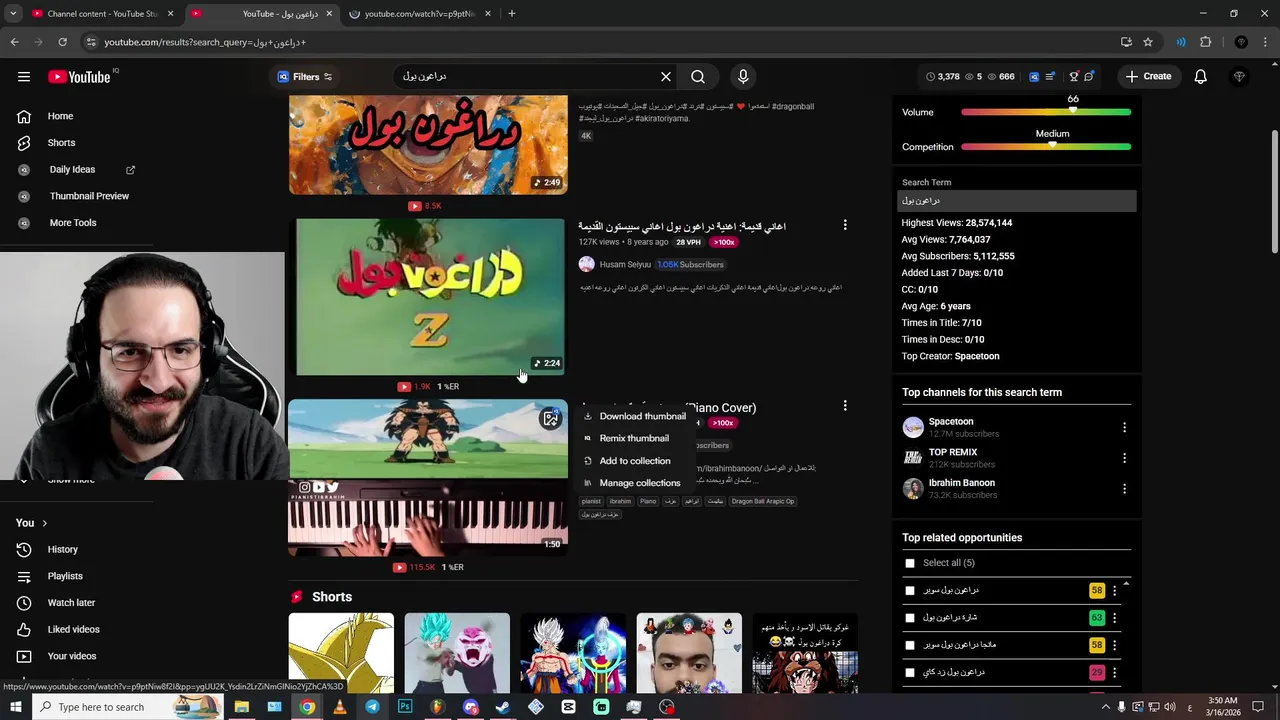The height and width of the screenshot is (720, 1280).
Task: Check the Select all (5) checkbox
Action: pos(910,563)
